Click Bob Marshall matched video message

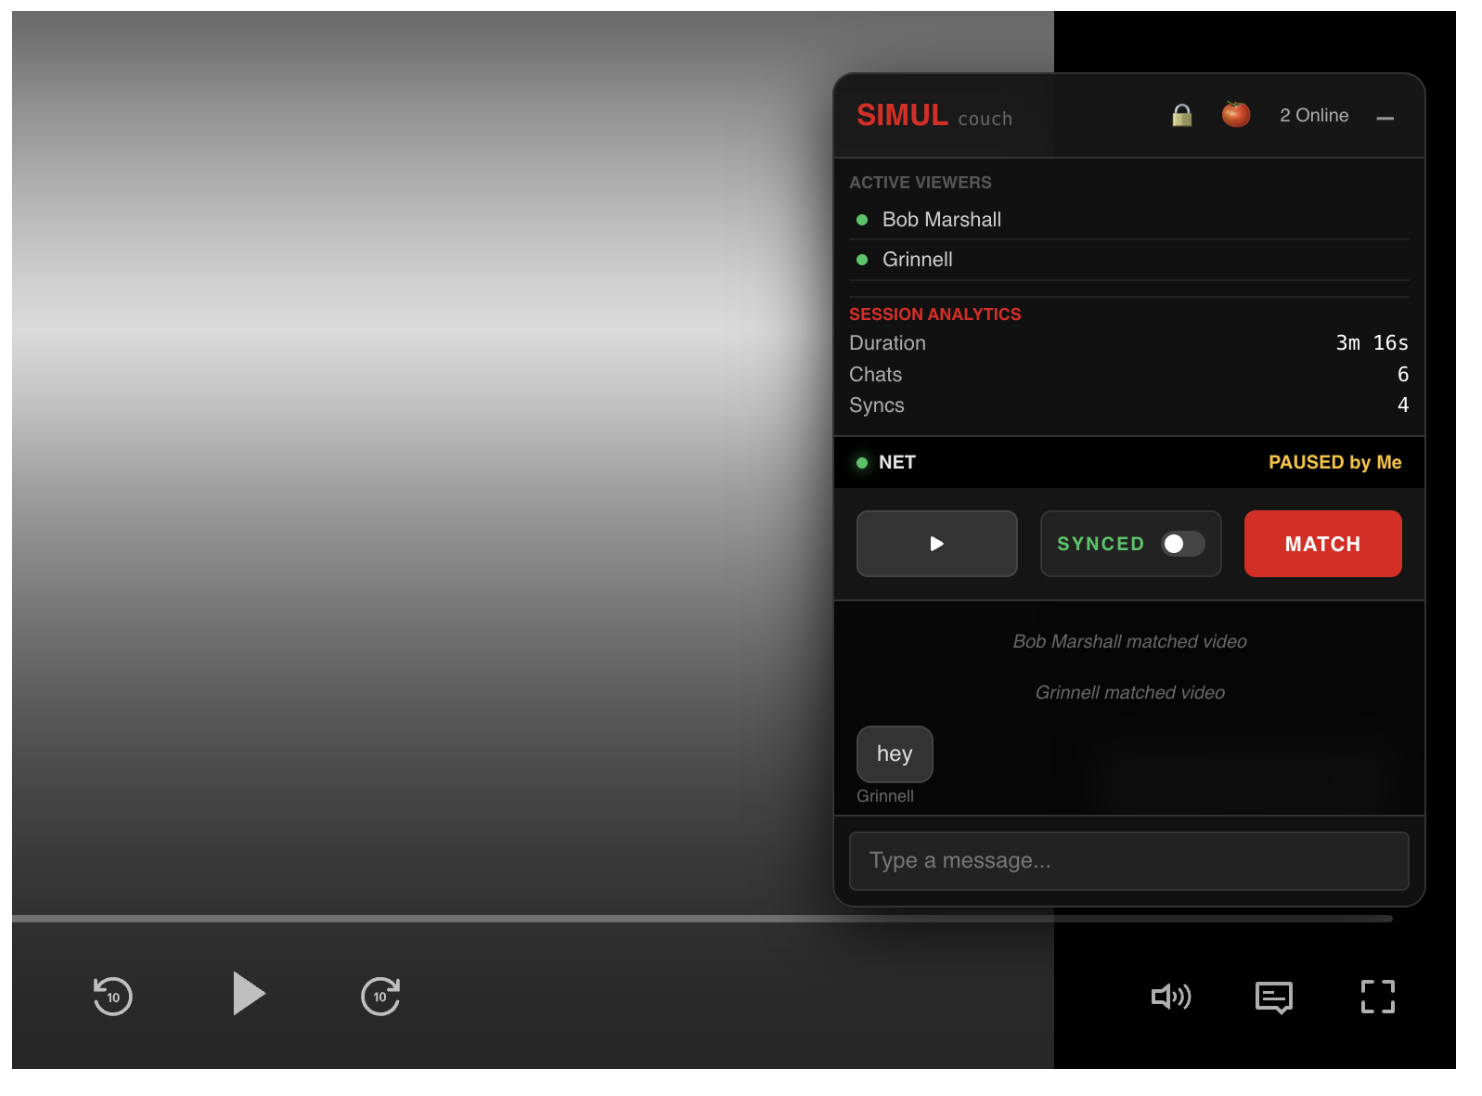(1130, 642)
